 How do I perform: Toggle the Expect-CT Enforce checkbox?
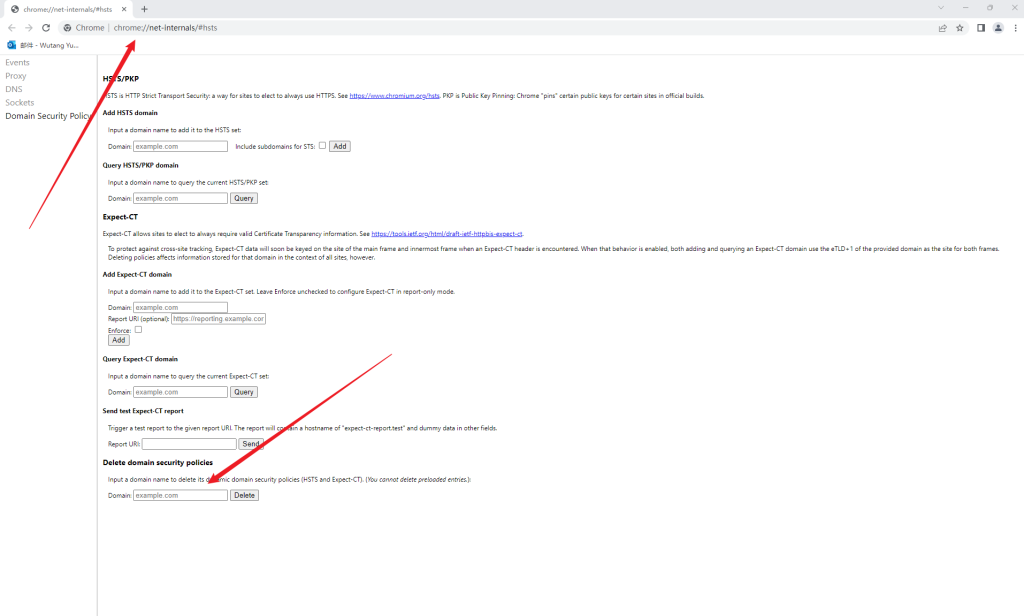point(138,329)
